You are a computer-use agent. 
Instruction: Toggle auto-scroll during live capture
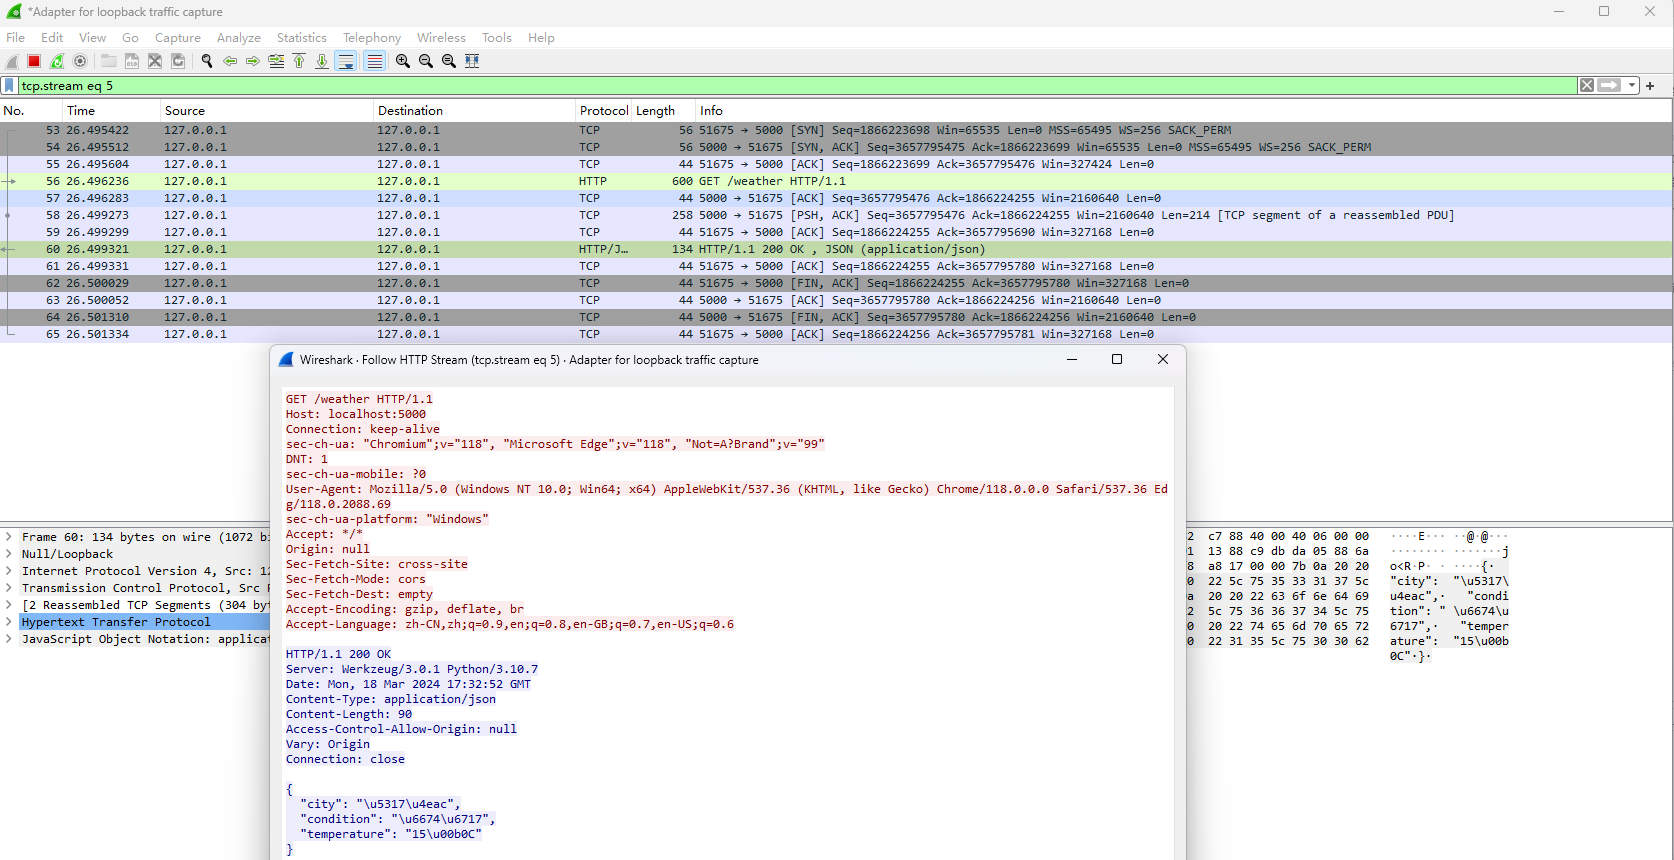346,61
